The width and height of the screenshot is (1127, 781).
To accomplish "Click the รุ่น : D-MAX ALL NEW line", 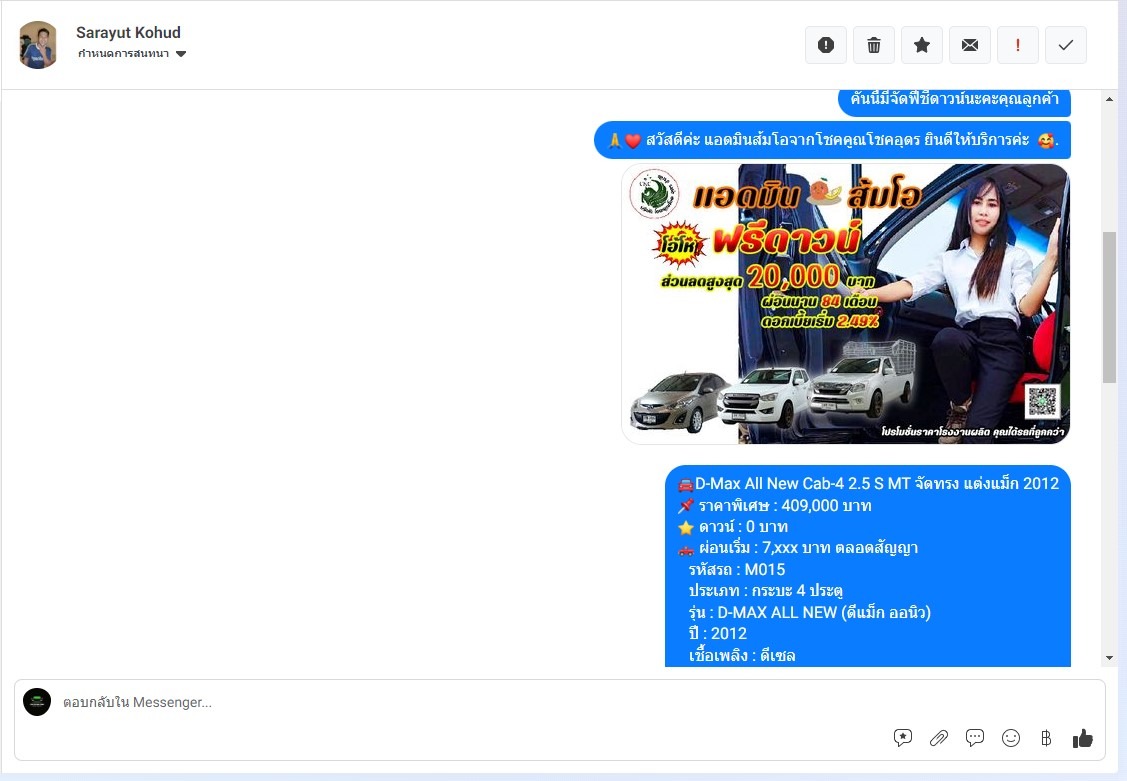I will pyautogui.click(x=809, y=612).
